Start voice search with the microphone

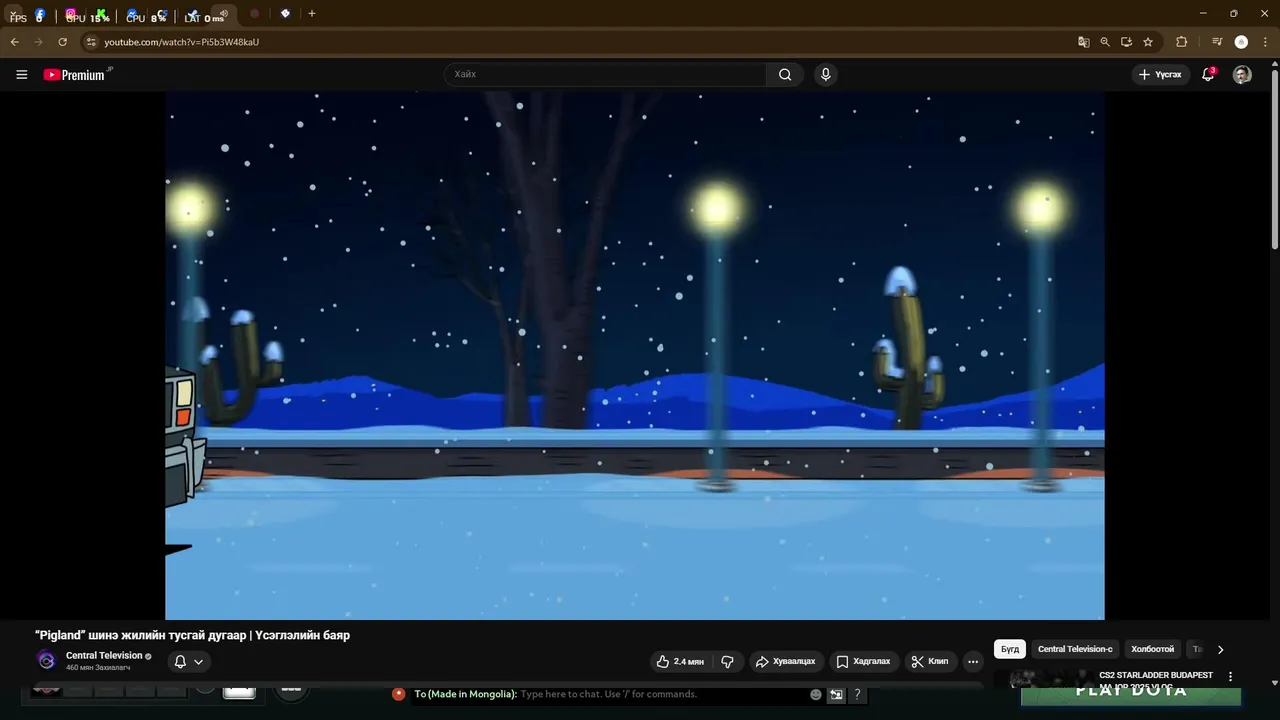pos(825,74)
